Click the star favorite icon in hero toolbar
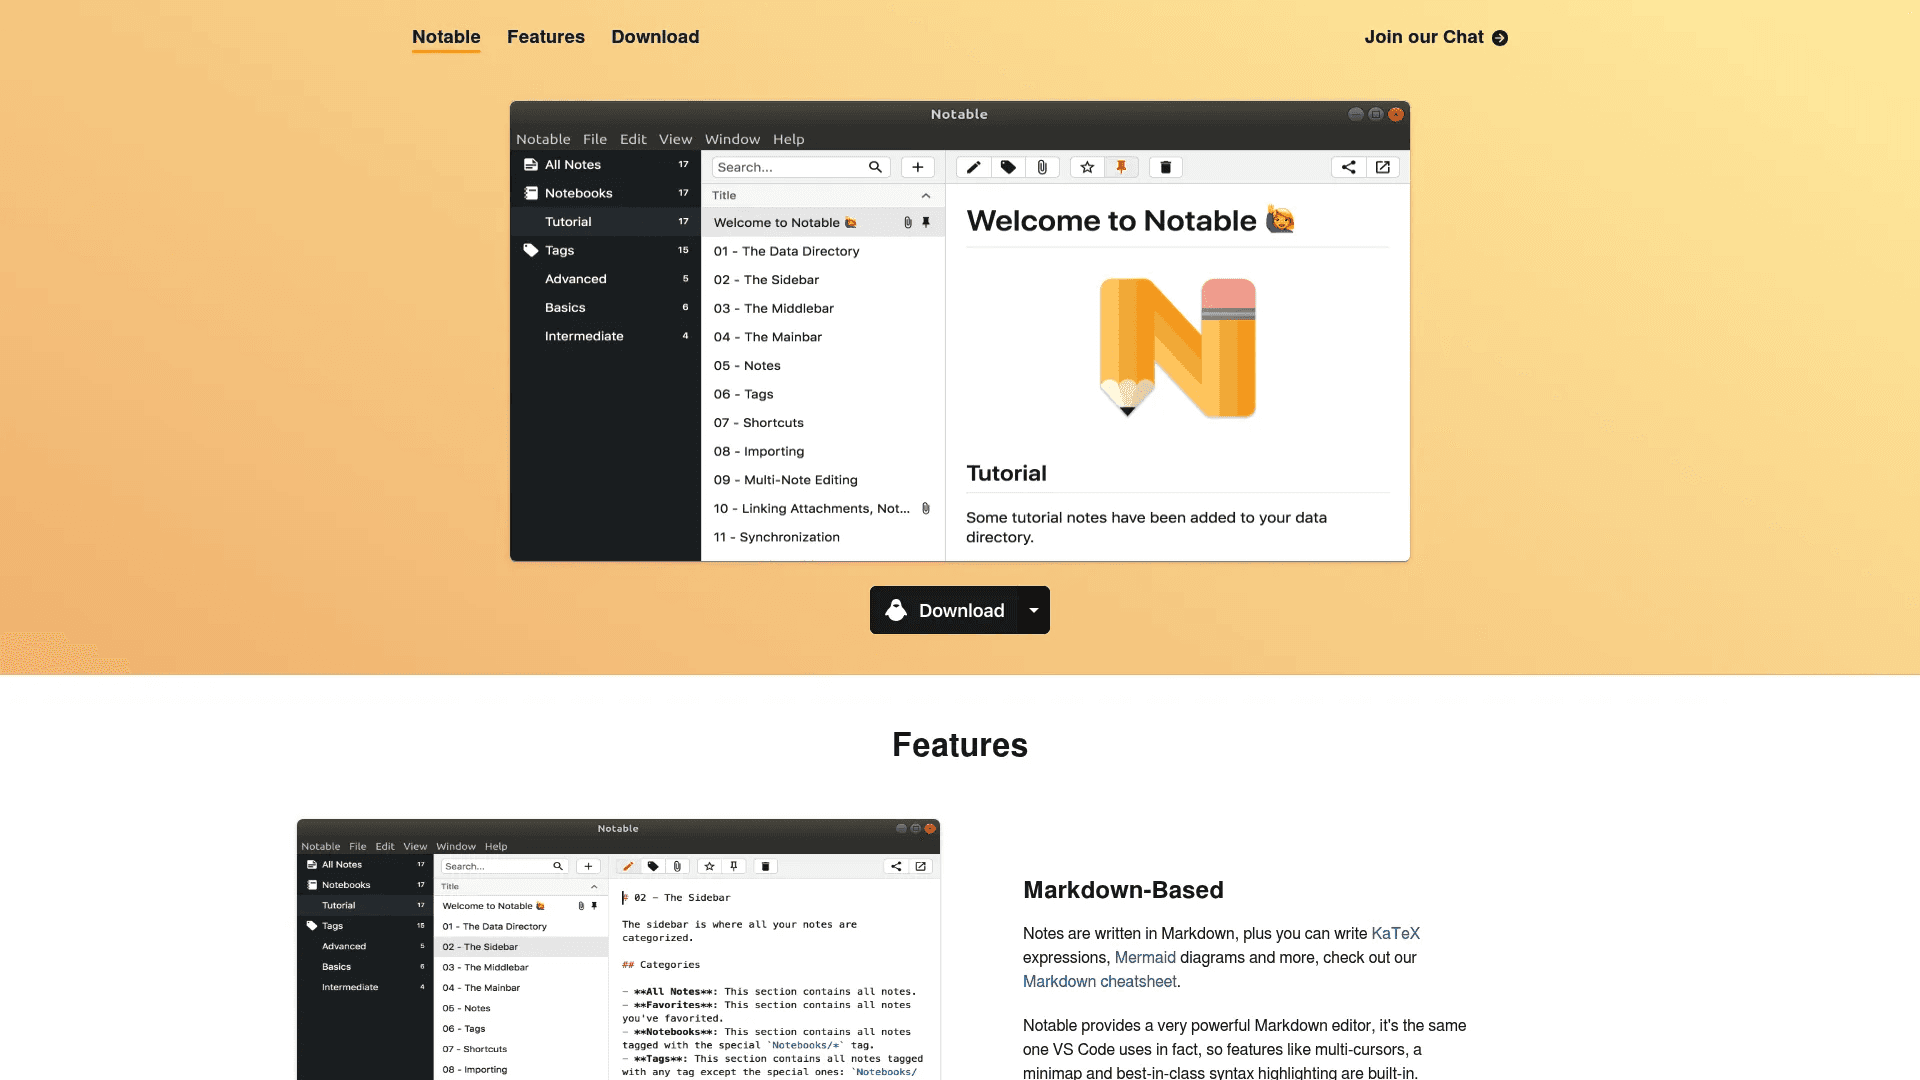1920x1080 pixels. point(1087,167)
